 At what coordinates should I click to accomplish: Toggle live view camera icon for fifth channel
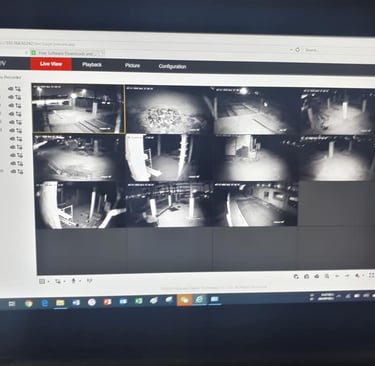(12, 122)
